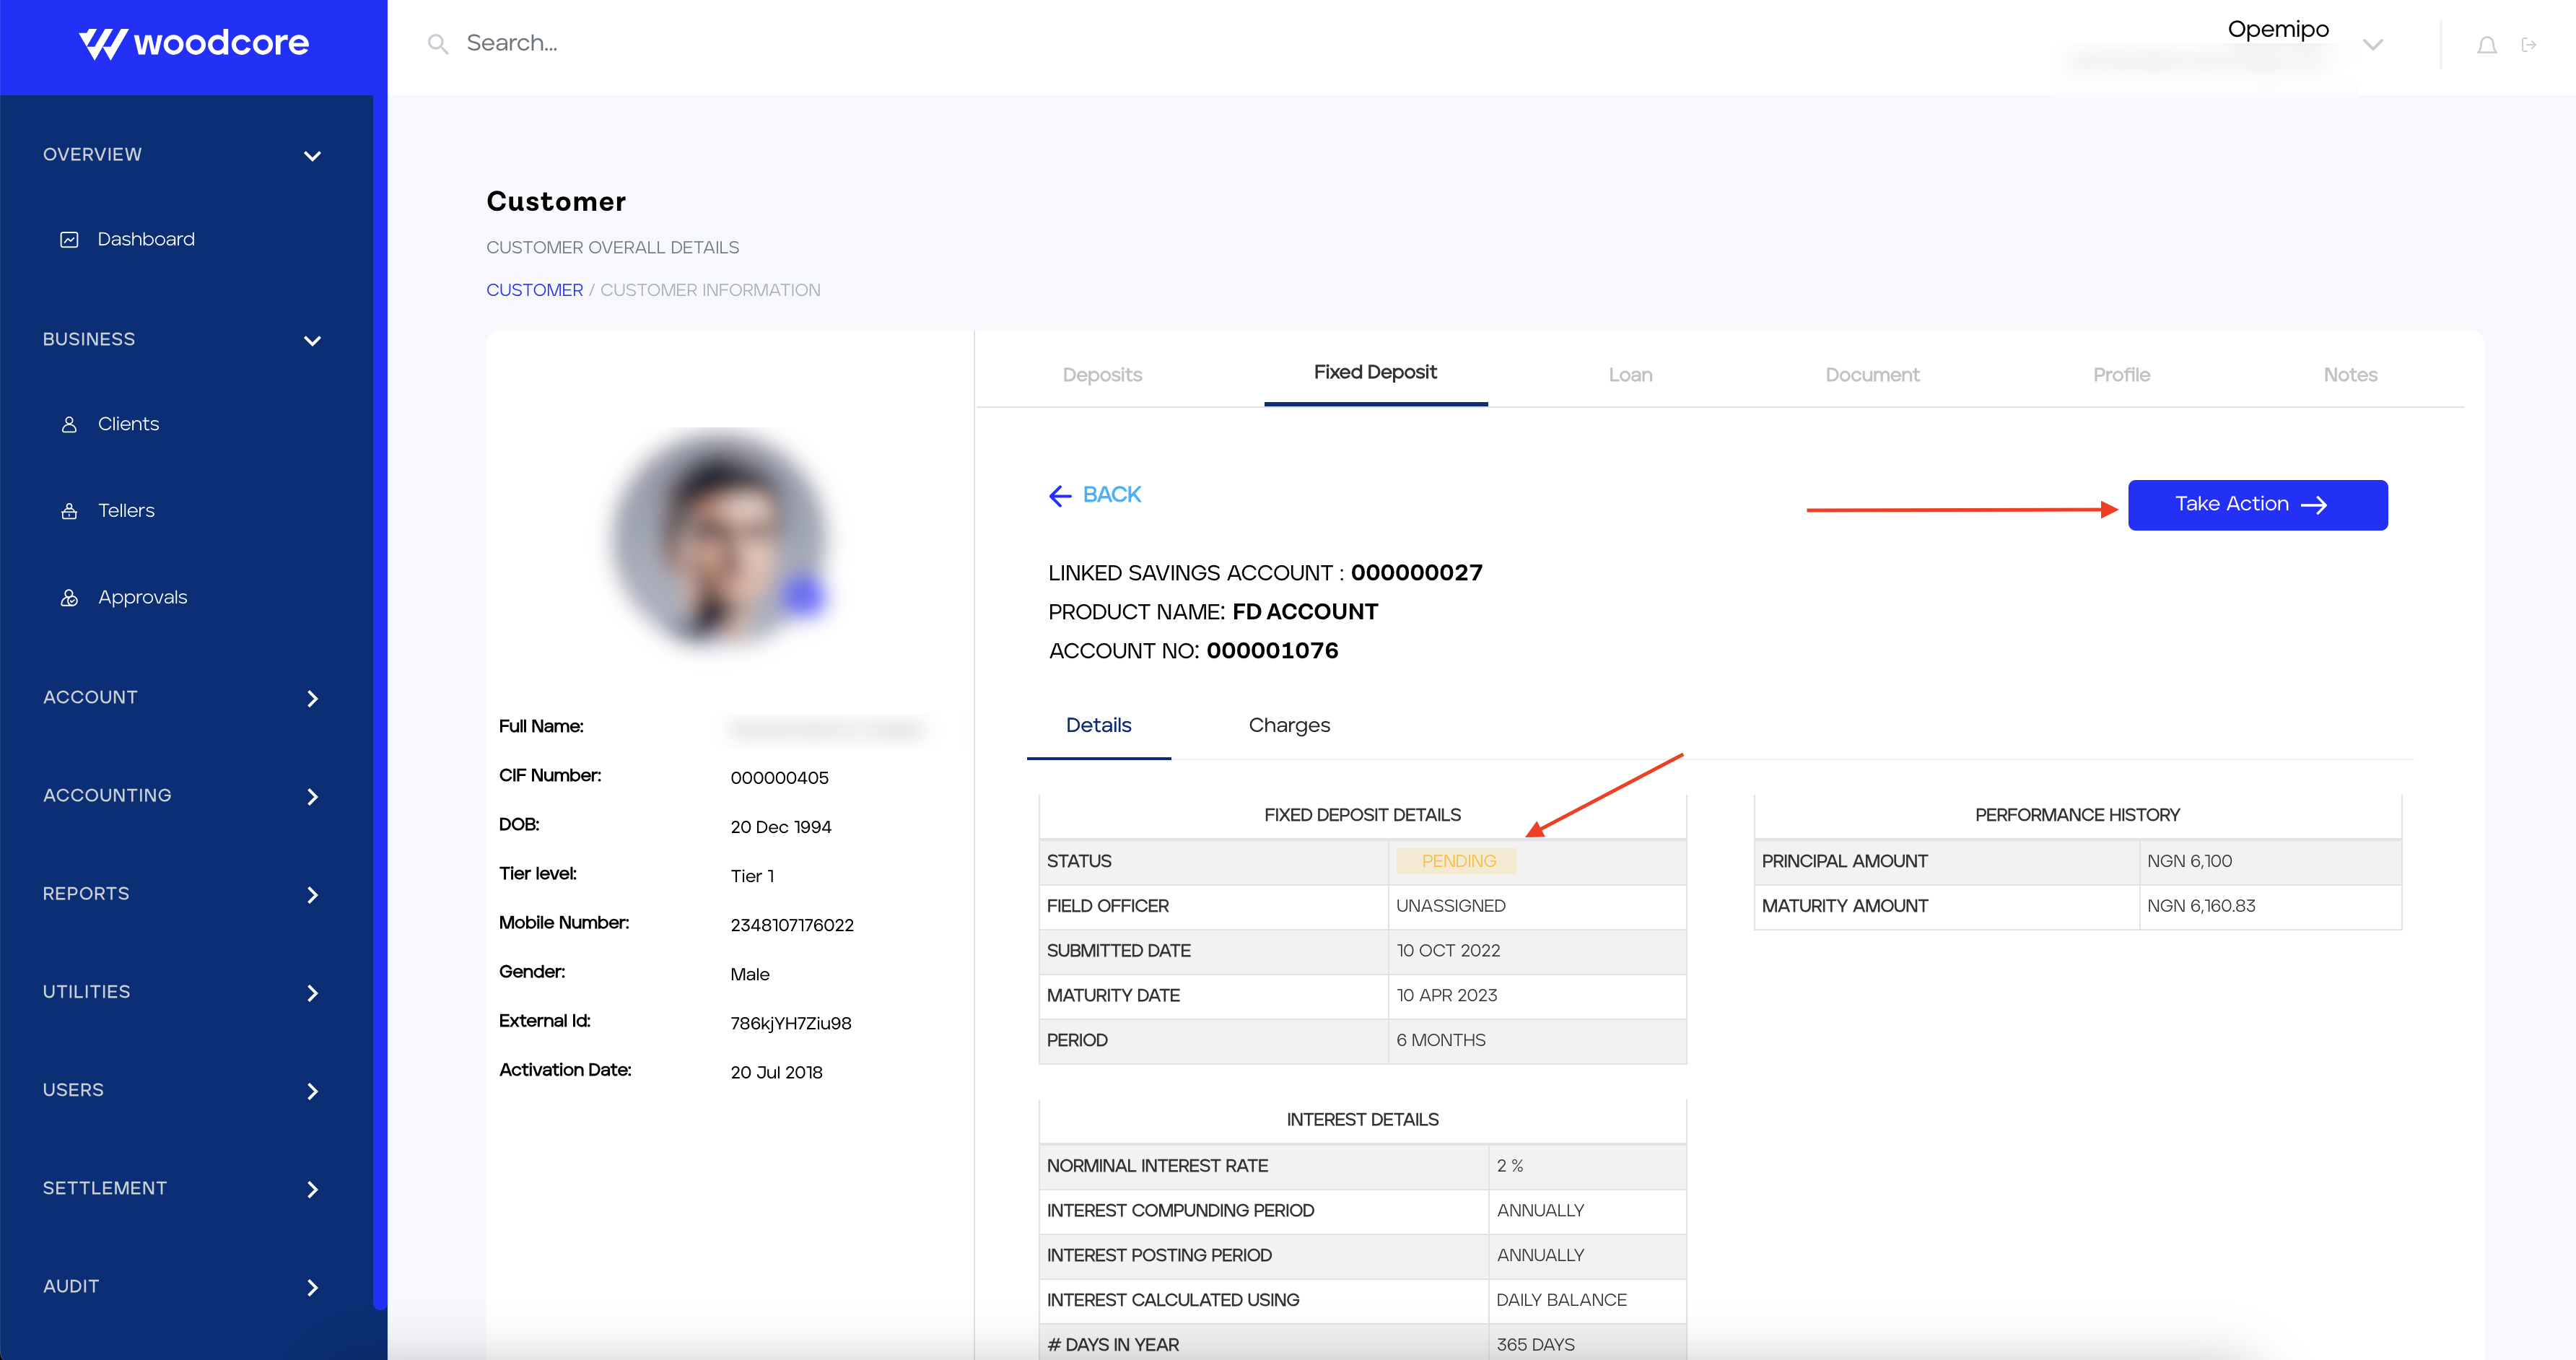
Task: Click the logout icon
Action: (2529, 45)
